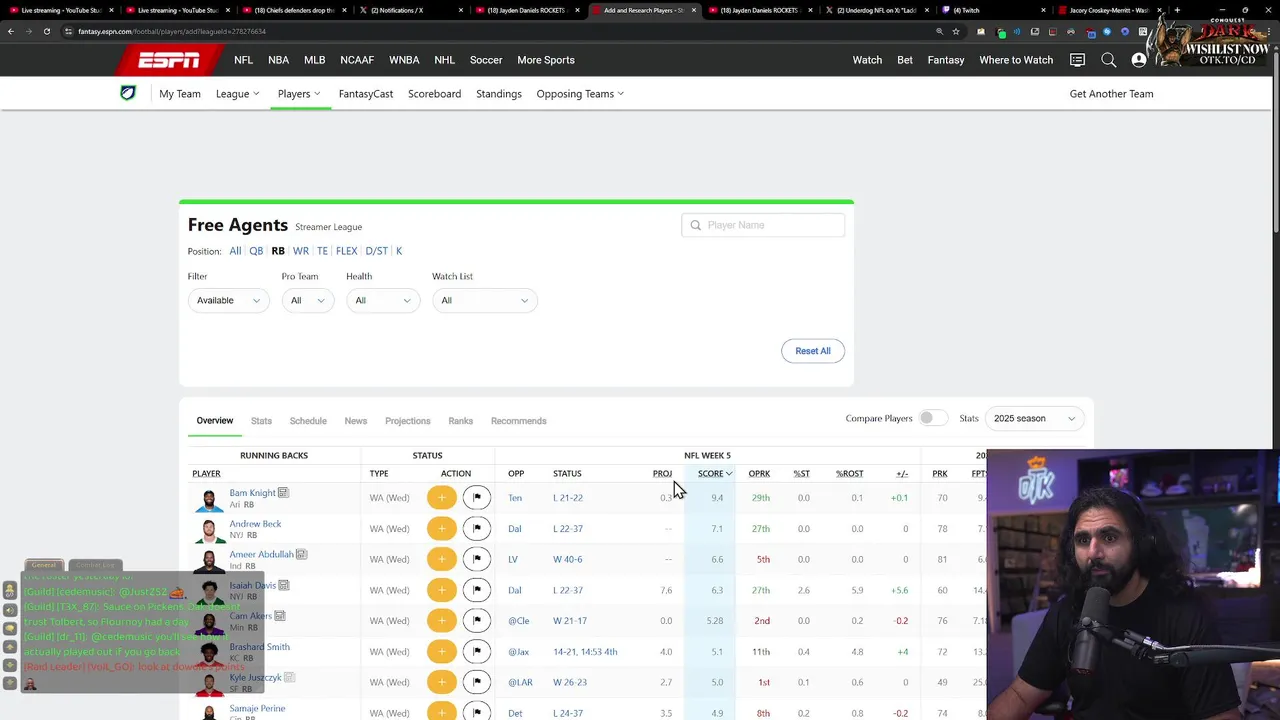1280x720 pixels.
Task: Flag Andrew Beck to the watch list
Action: [x=477, y=528]
